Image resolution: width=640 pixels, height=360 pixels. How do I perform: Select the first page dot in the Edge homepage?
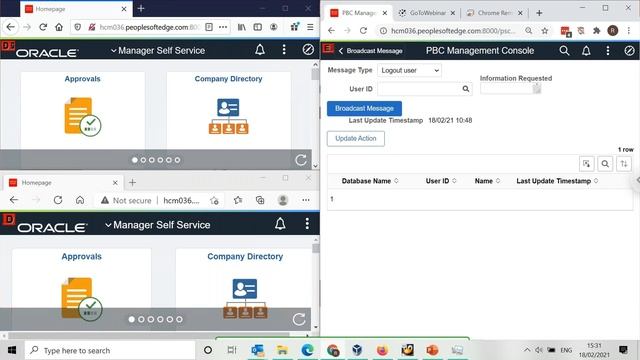[x=131, y=319]
